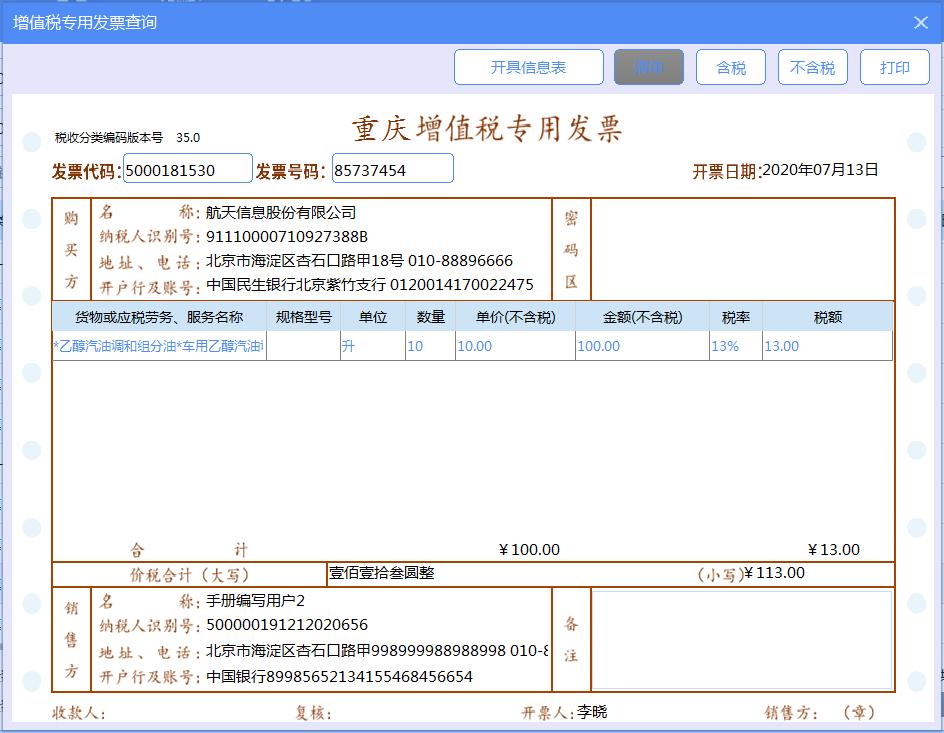Click the 货物或应税劳务、服务名称 column header
The image size is (944, 733).
point(160,316)
